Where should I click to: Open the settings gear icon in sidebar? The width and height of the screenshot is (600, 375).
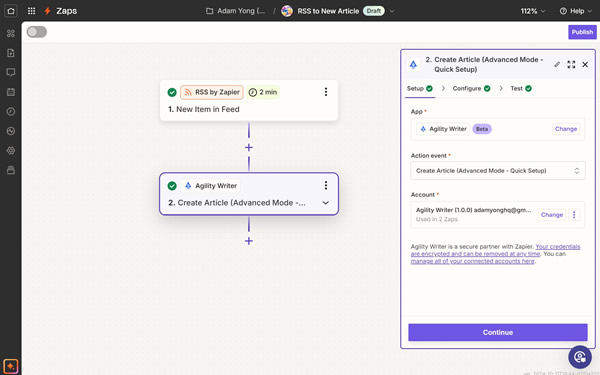(11, 150)
